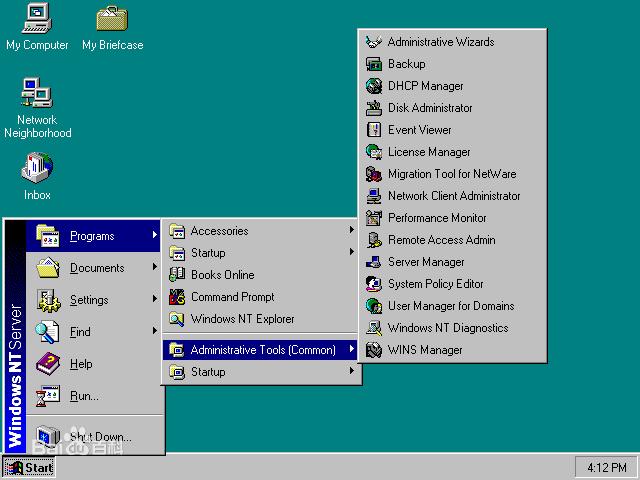Image resolution: width=640 pixels, height=480 pixels.
Task: Click the System Policy Editor icon
Action: 373,284
